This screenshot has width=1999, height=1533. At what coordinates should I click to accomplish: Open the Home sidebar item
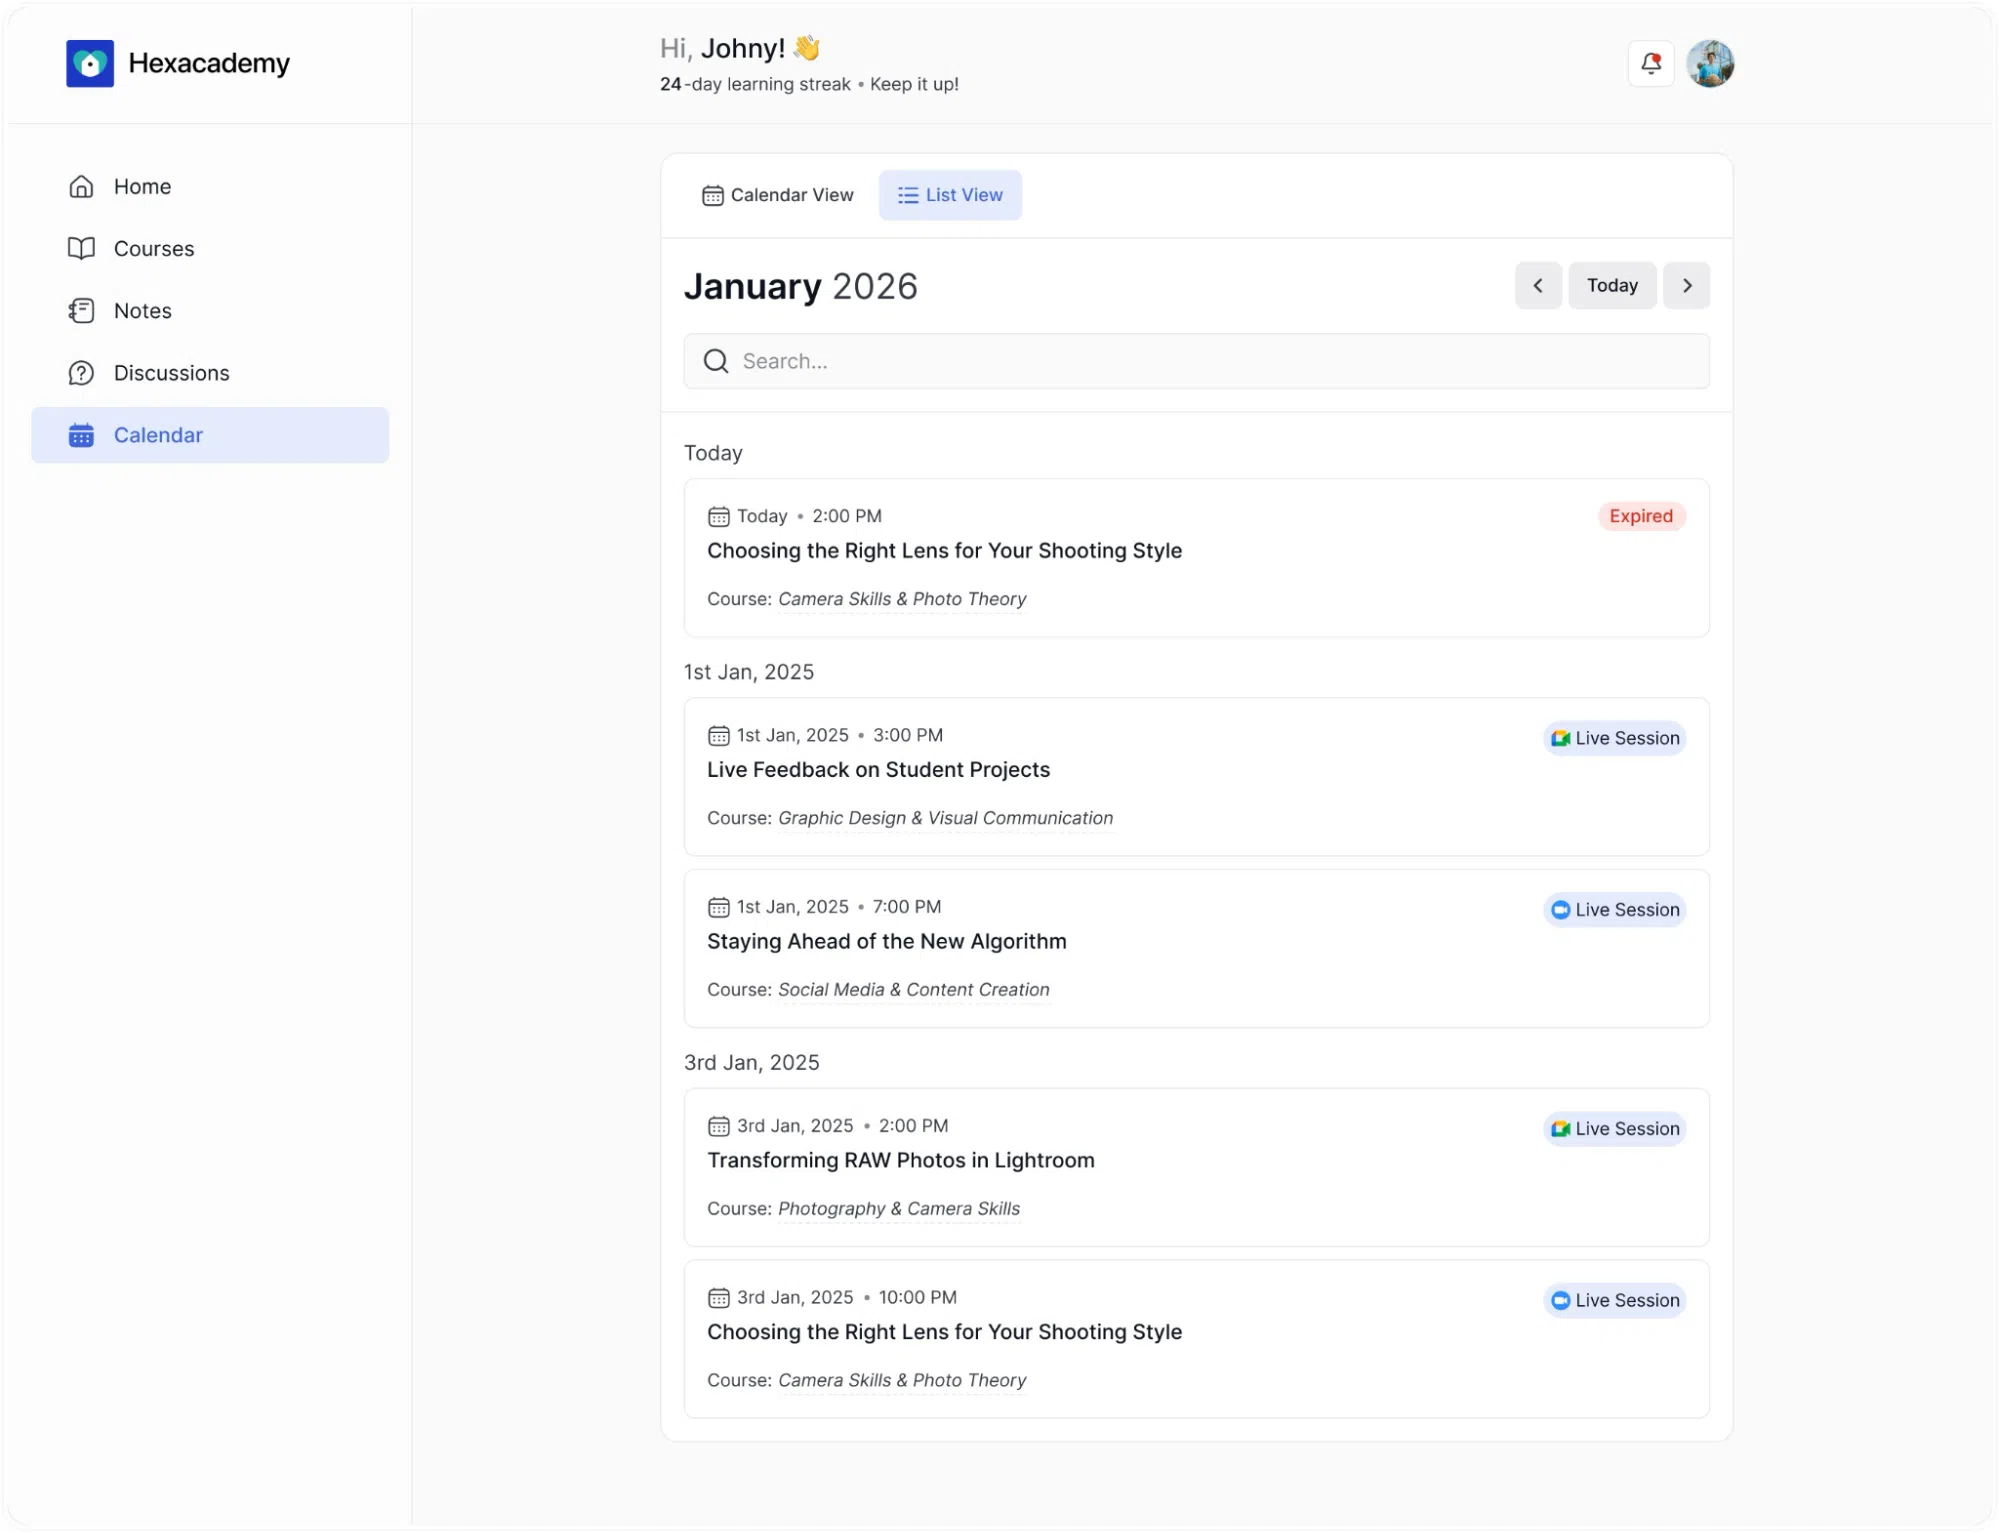point(210,187)
